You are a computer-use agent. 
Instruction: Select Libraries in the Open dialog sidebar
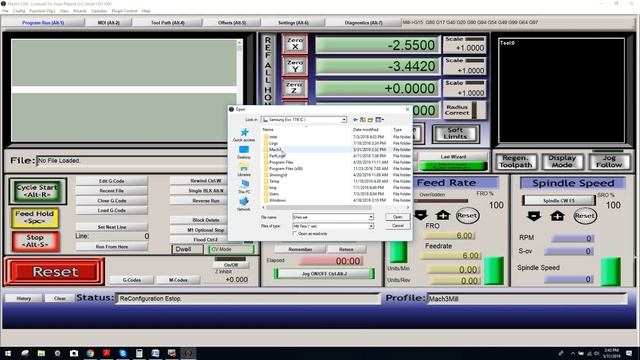click(244, 169)
